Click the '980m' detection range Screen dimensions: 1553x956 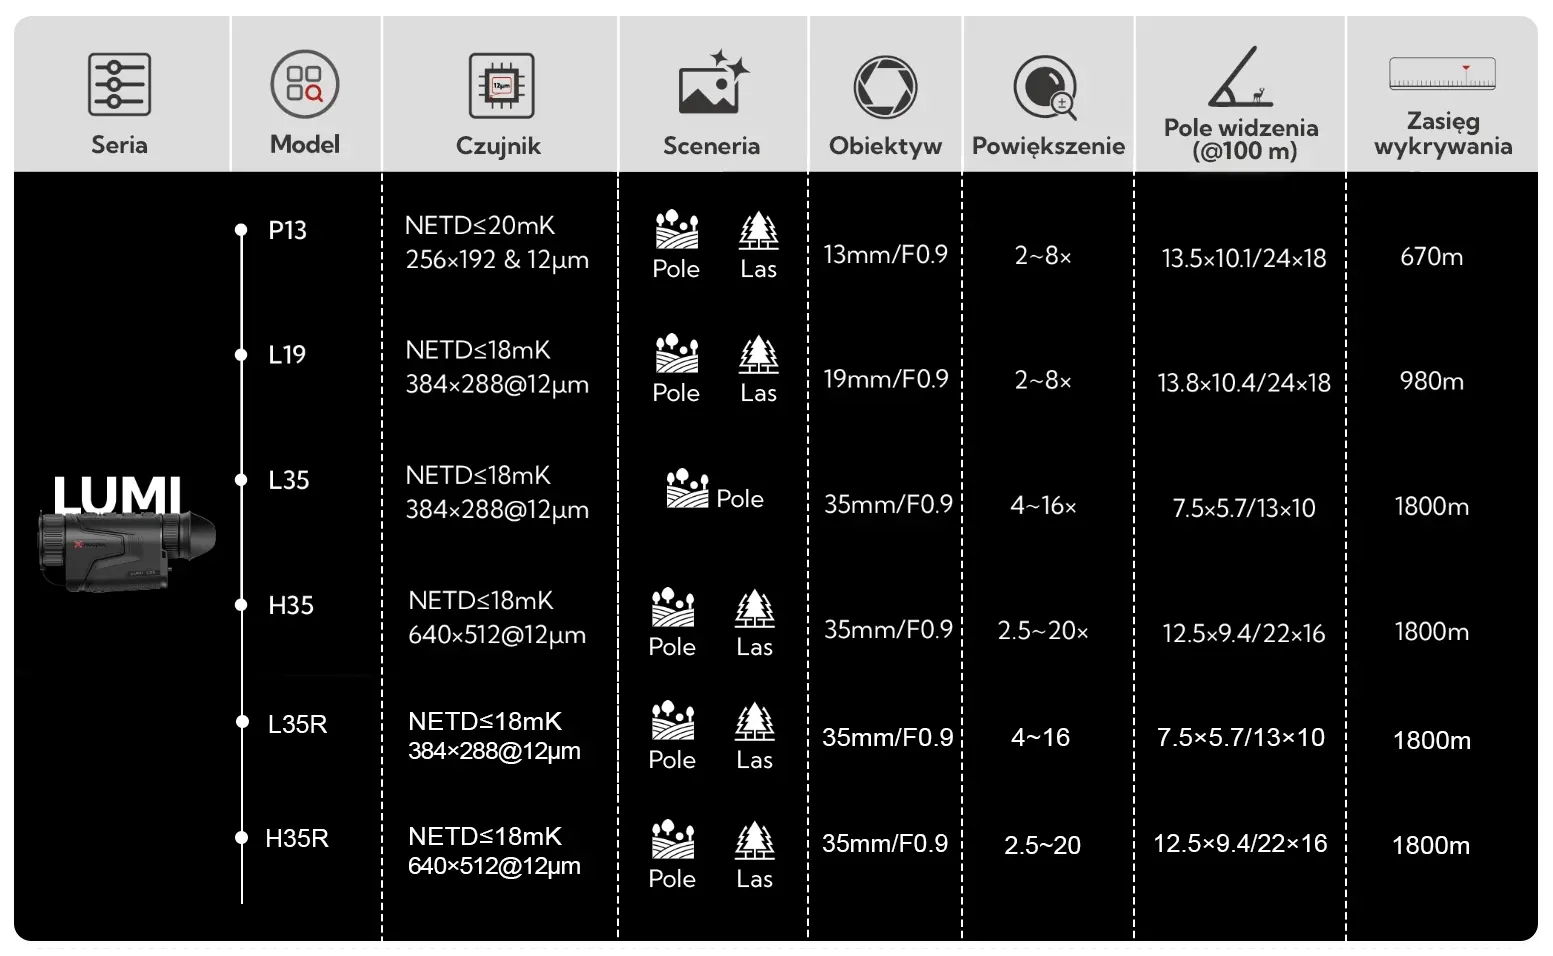(x=1432, y=381)
